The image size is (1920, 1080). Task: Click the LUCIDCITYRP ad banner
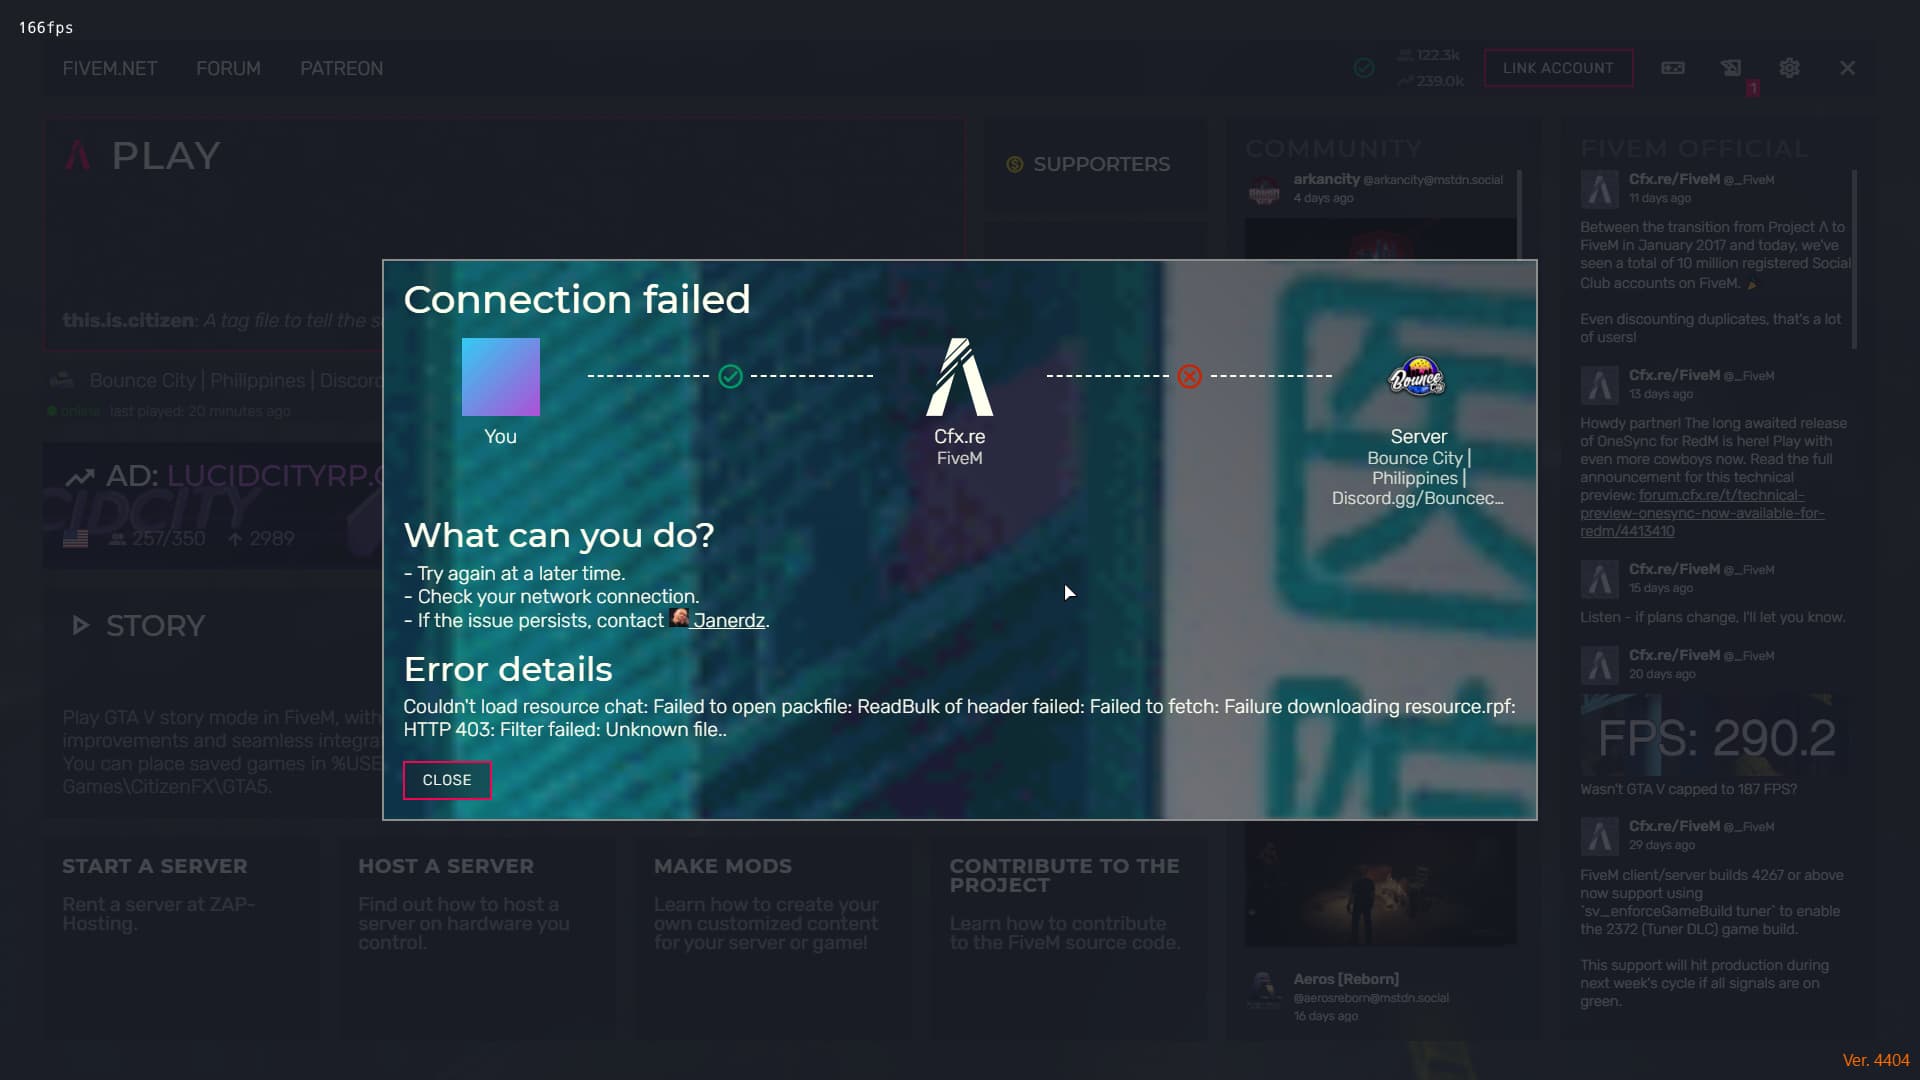tap(213, 505)
